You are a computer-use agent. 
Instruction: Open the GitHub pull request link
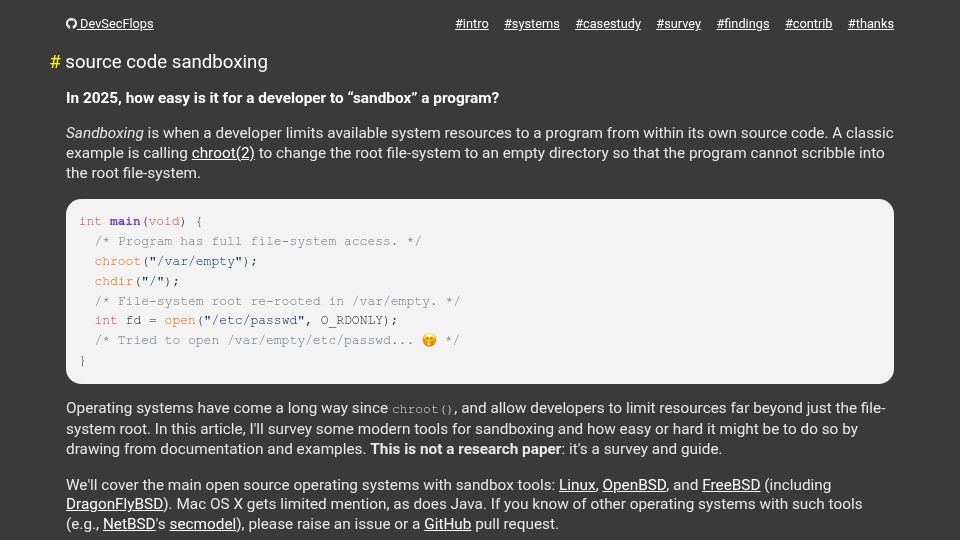(x=448, y=524)
